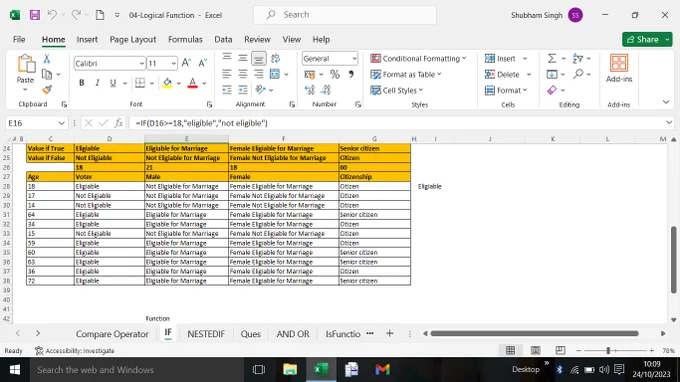
Task: Toggle align left
Action: pyautogui.click(x=227, y=74)
